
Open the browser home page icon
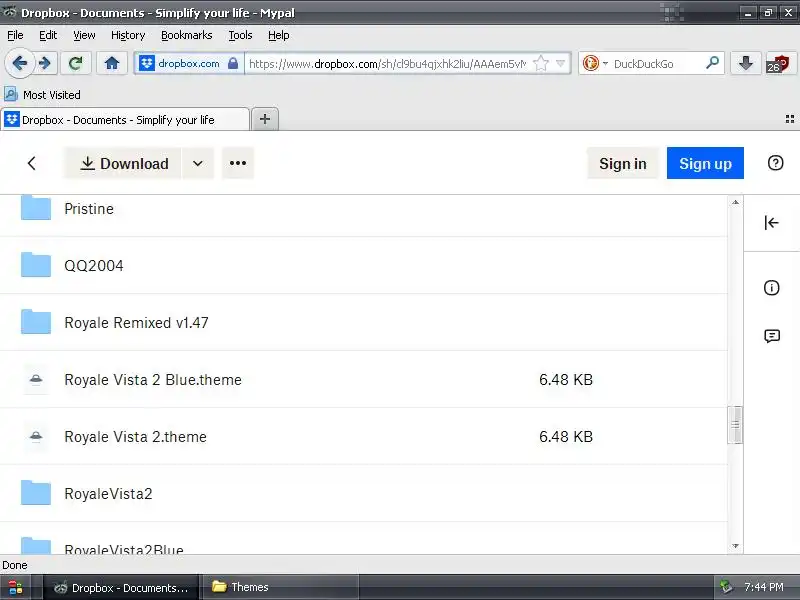(112, 64)
